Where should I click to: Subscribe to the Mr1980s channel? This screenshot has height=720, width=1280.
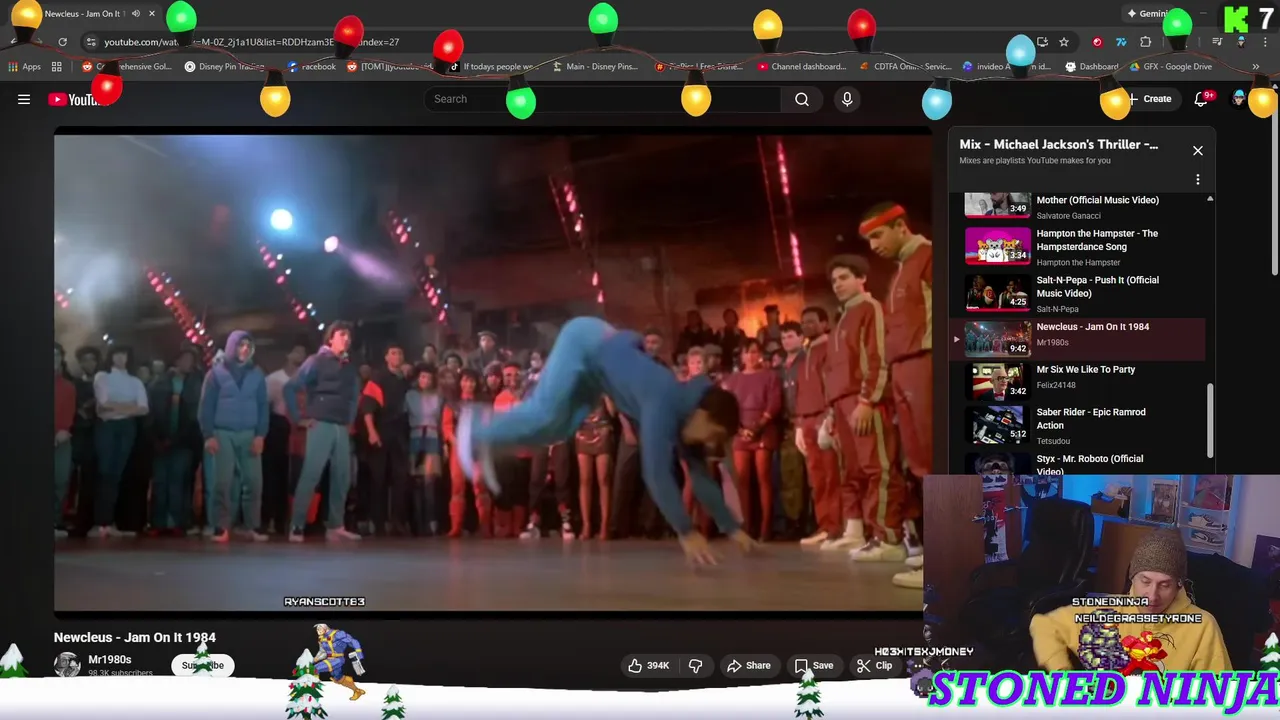(203, 666)
